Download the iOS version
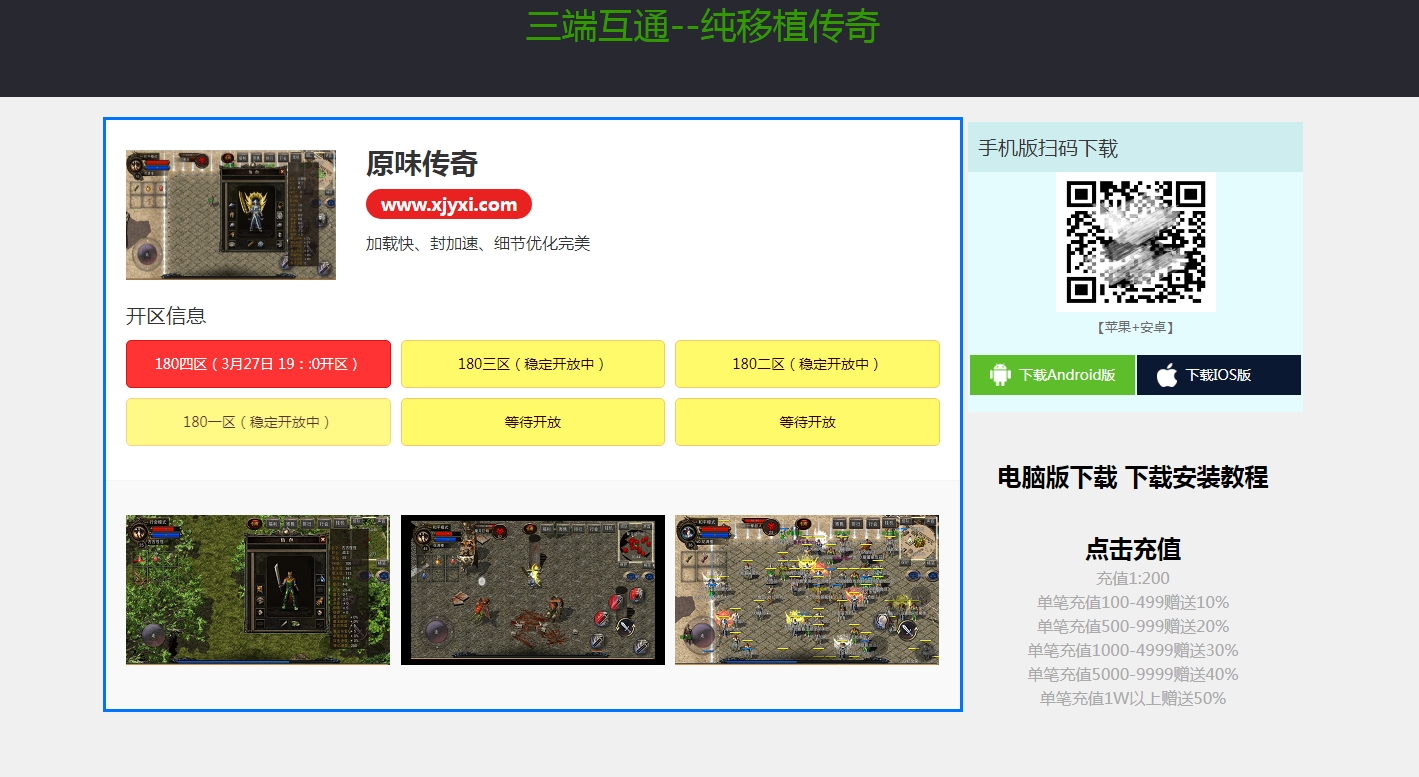 coord(1218,375)
